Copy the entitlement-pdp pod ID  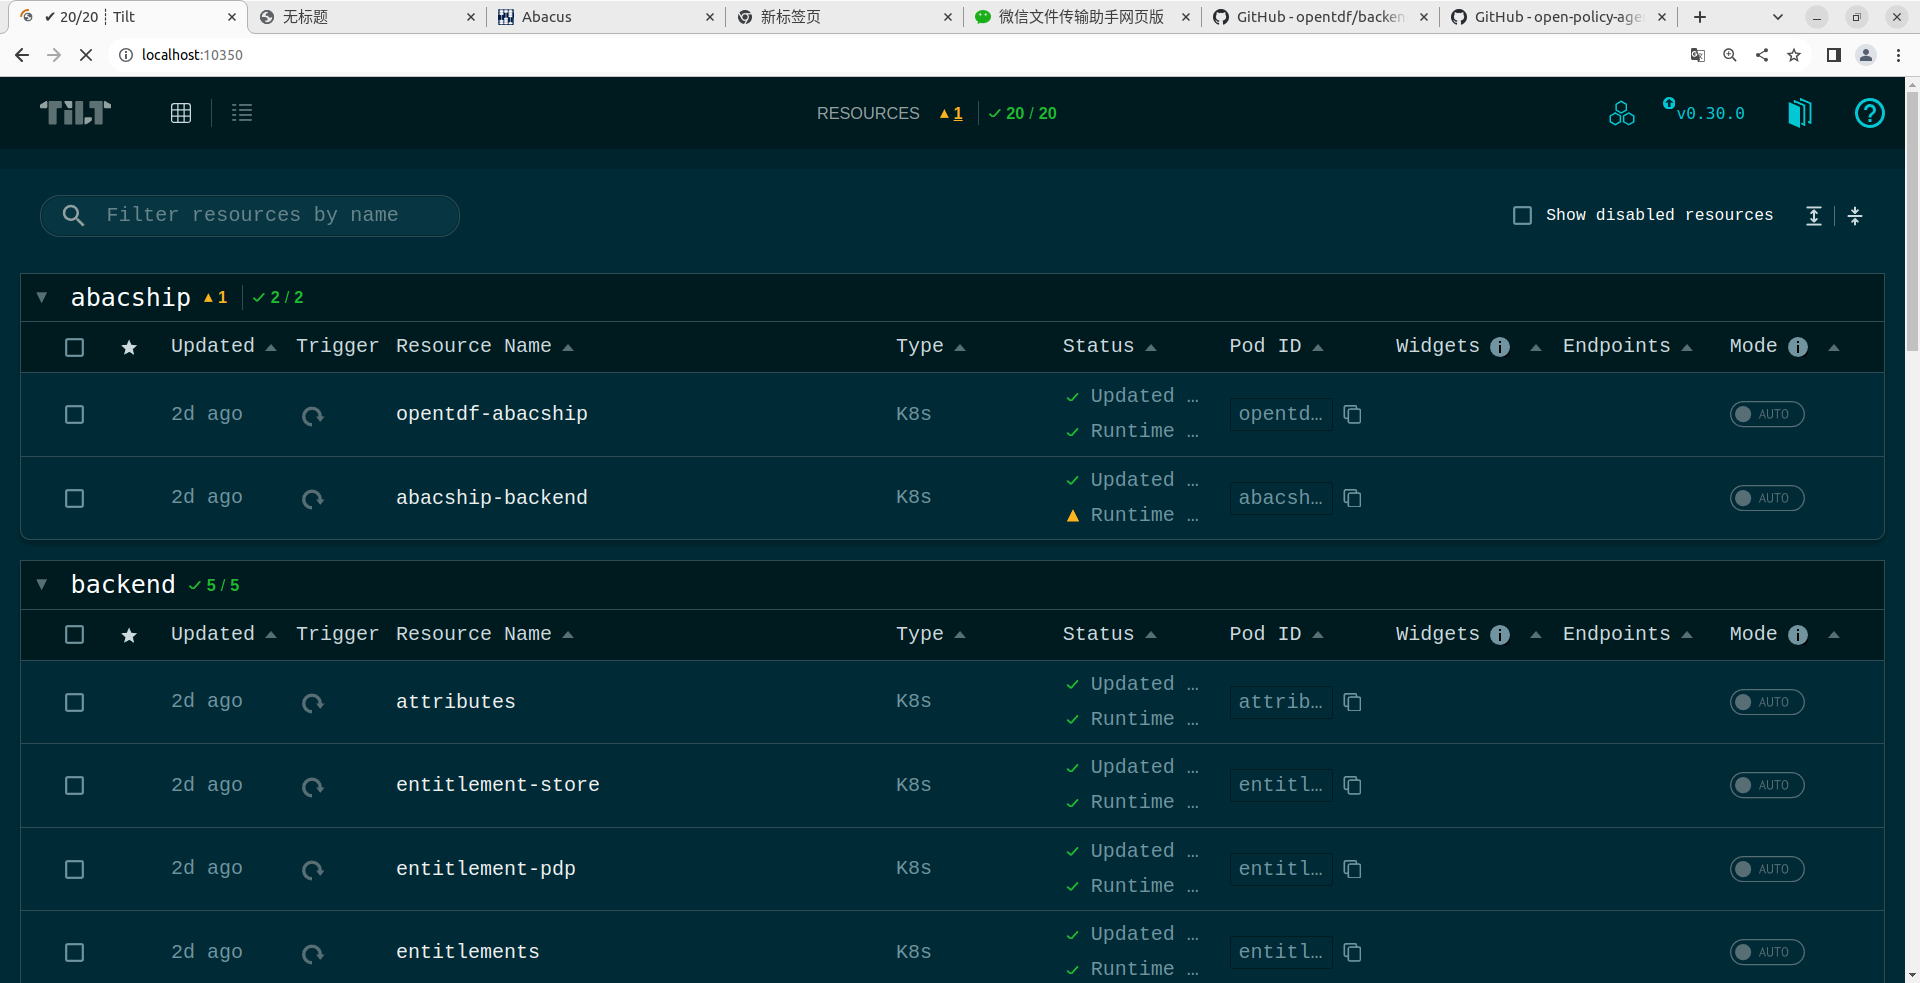[x=1352, y=869]
